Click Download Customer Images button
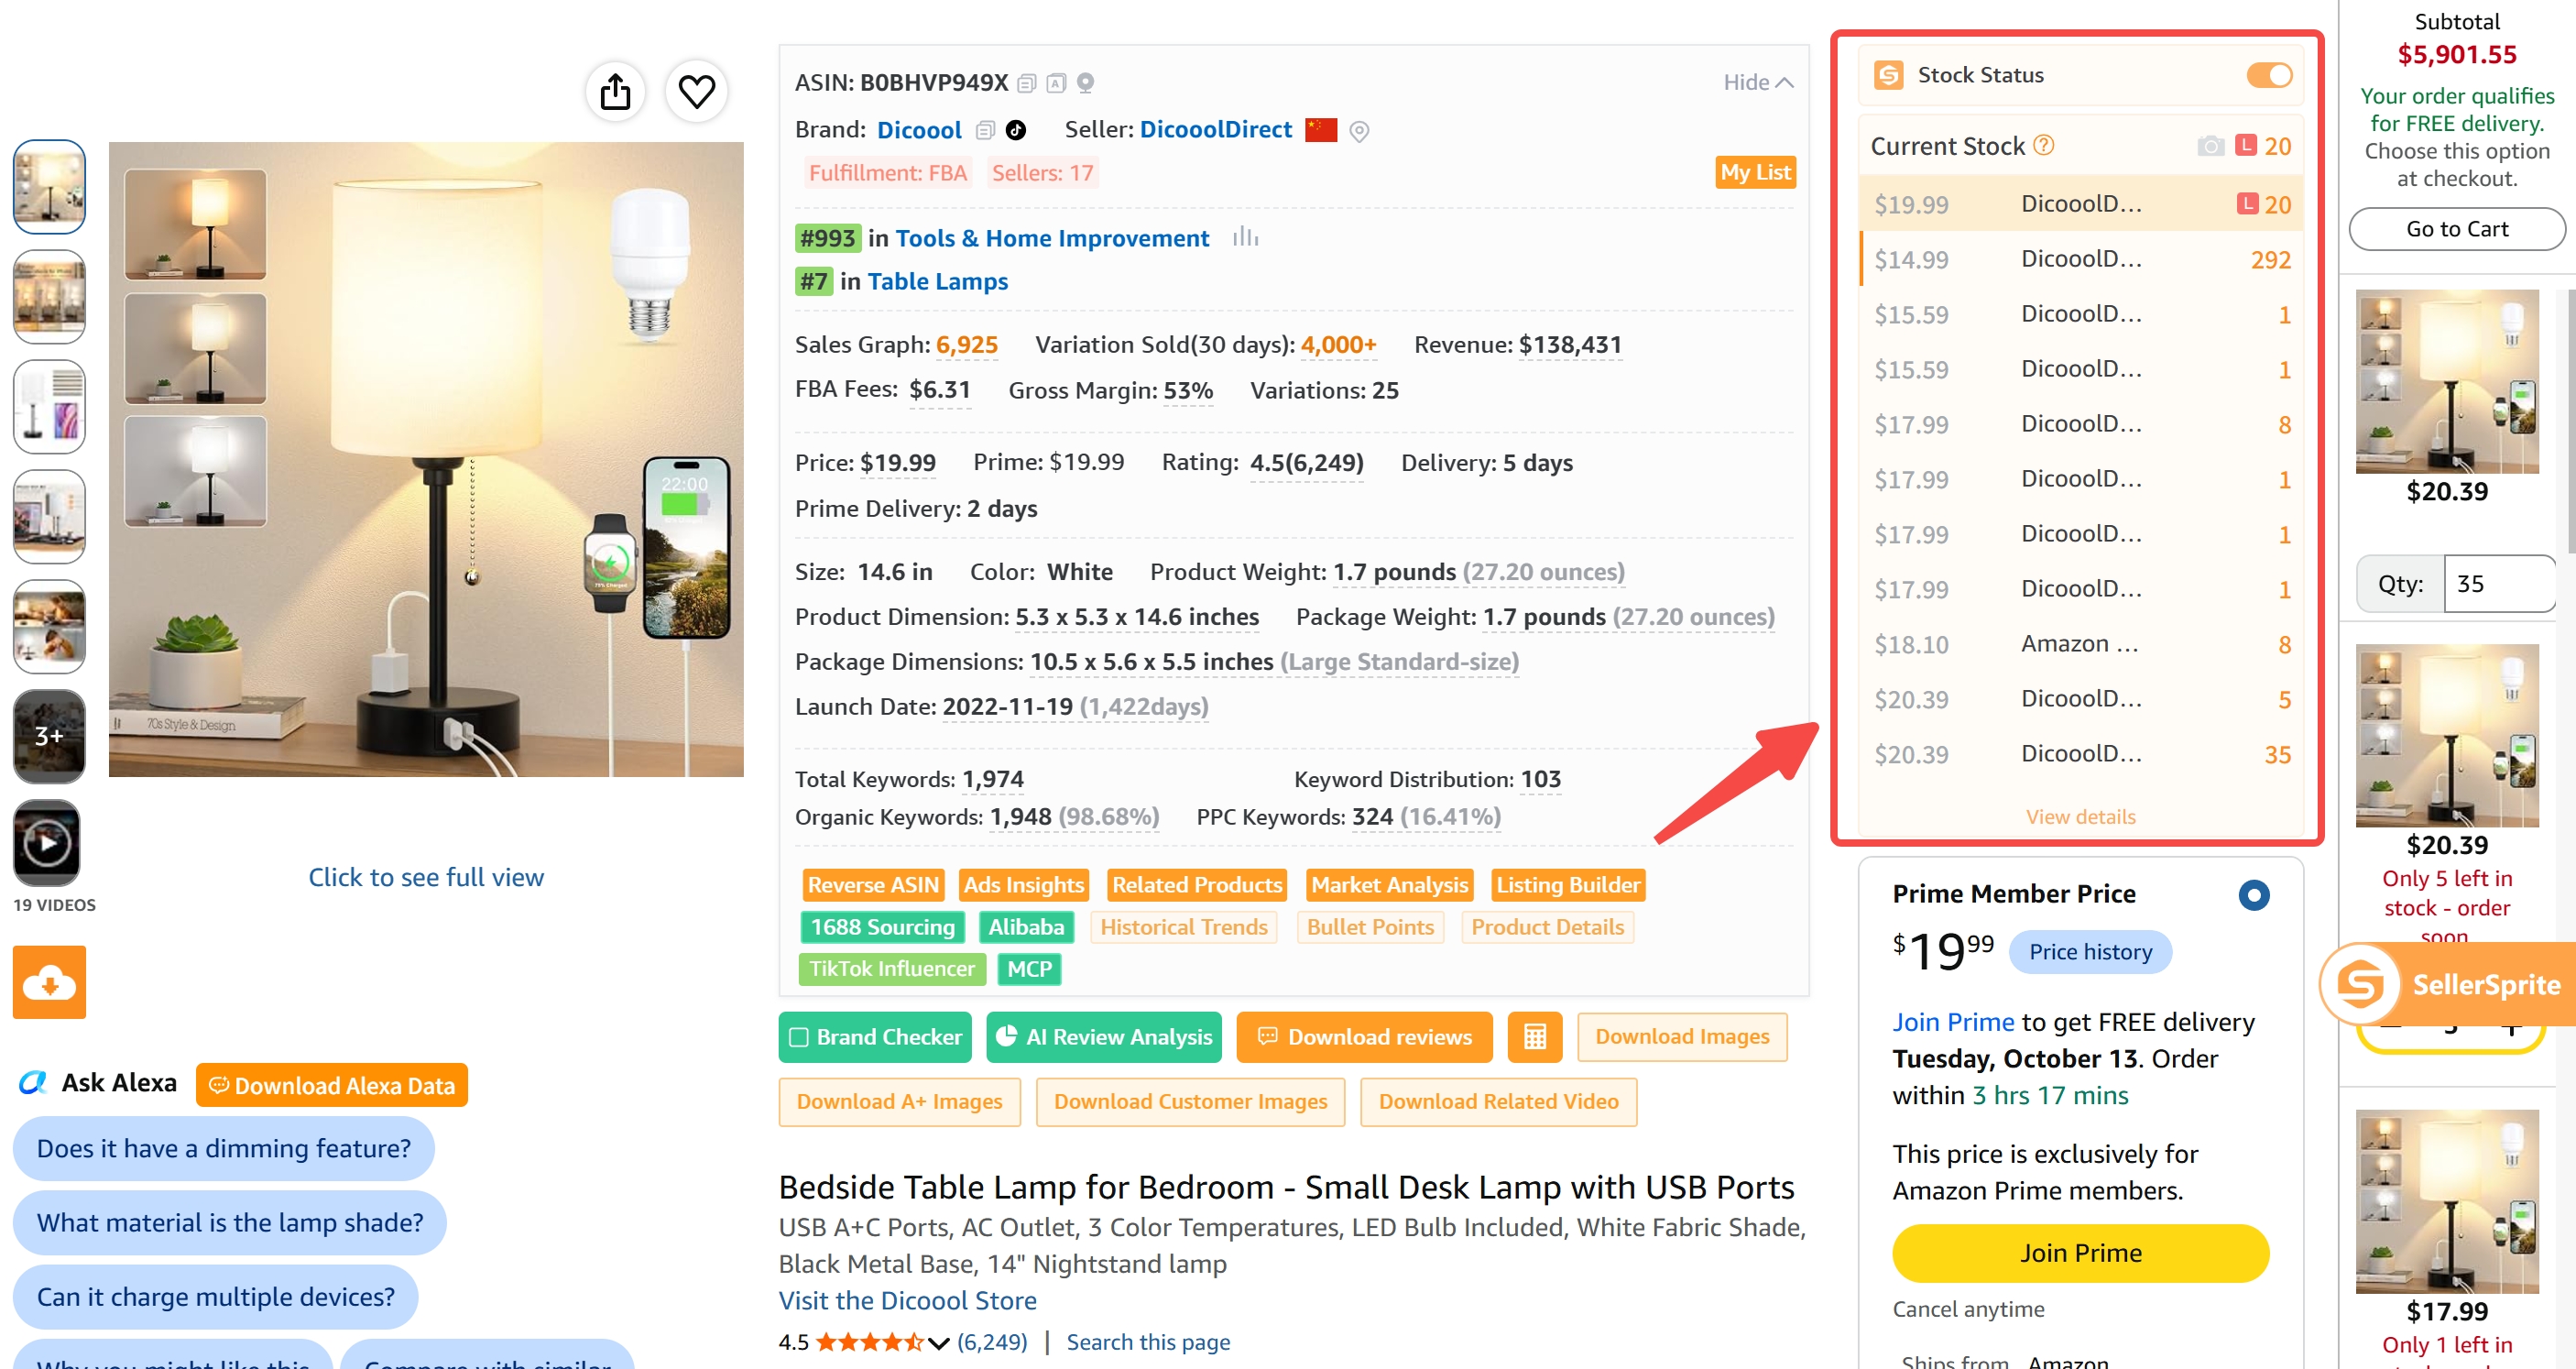Image resolution: width=2576 pixels, height=1369 pixels. 1190,1101
